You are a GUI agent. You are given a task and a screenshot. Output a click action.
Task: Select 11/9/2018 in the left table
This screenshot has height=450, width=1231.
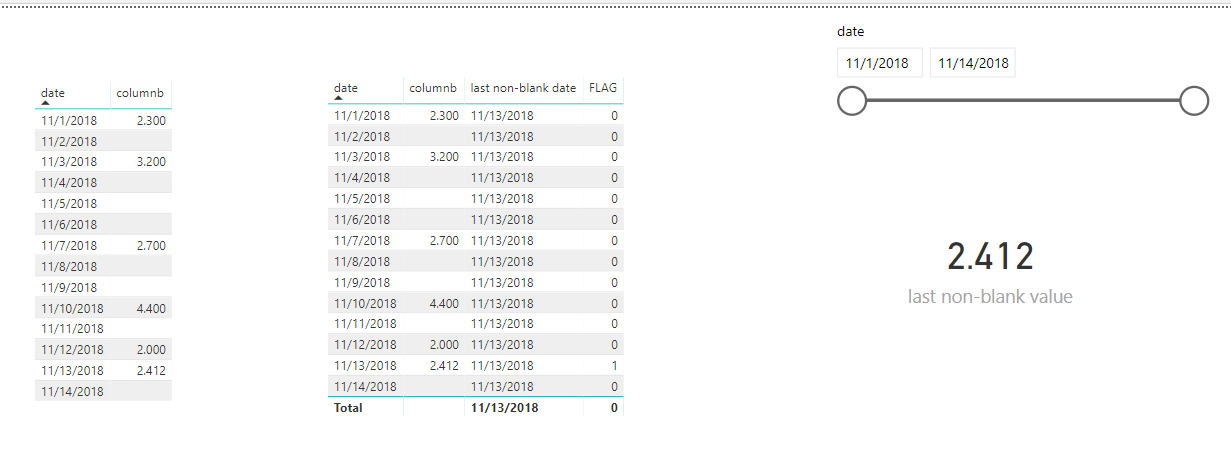(69, 287)
